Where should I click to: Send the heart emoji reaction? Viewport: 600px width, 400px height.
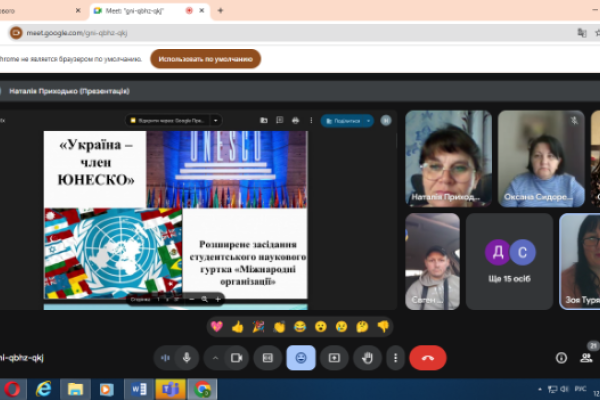[x=216, y=326]
